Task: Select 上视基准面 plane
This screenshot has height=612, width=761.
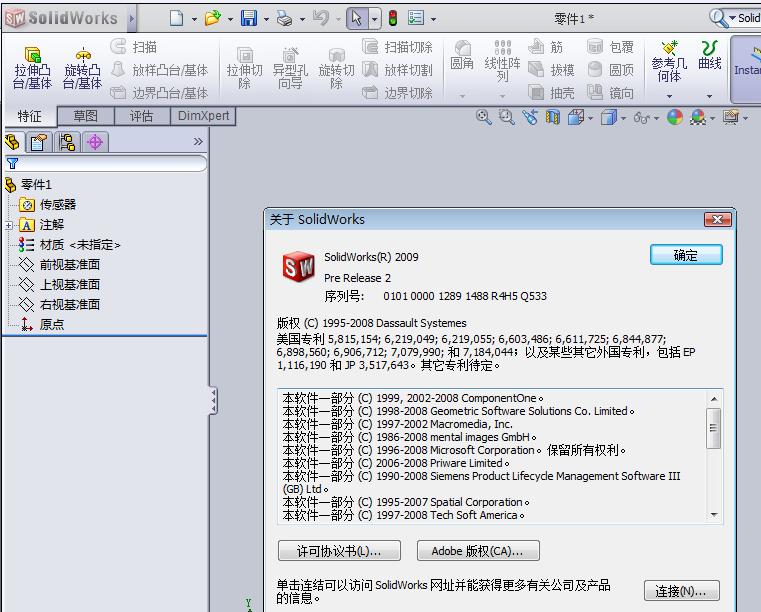Action: tap(59, 284)
